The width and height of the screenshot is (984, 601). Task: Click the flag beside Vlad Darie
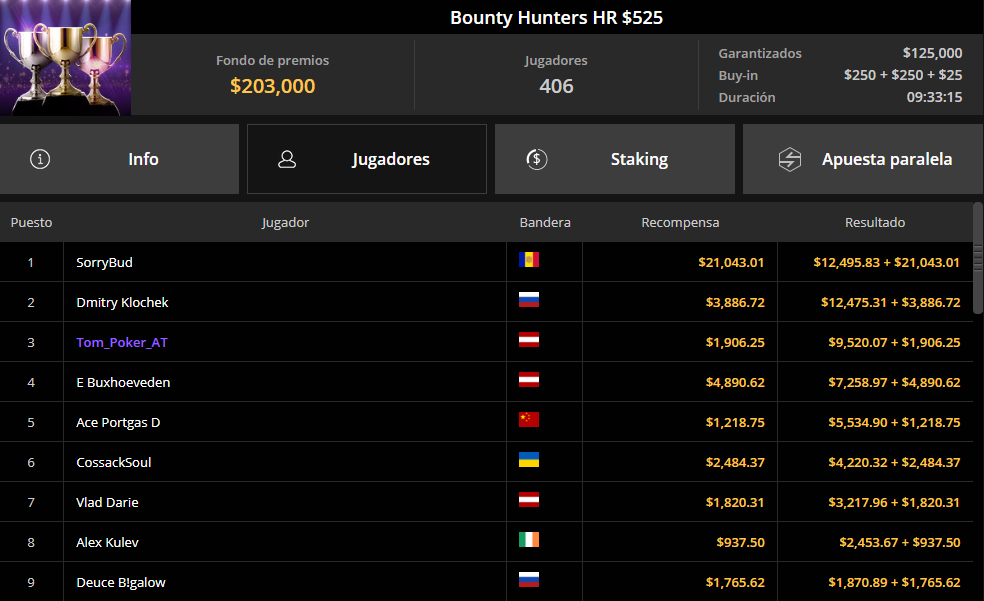529,500
